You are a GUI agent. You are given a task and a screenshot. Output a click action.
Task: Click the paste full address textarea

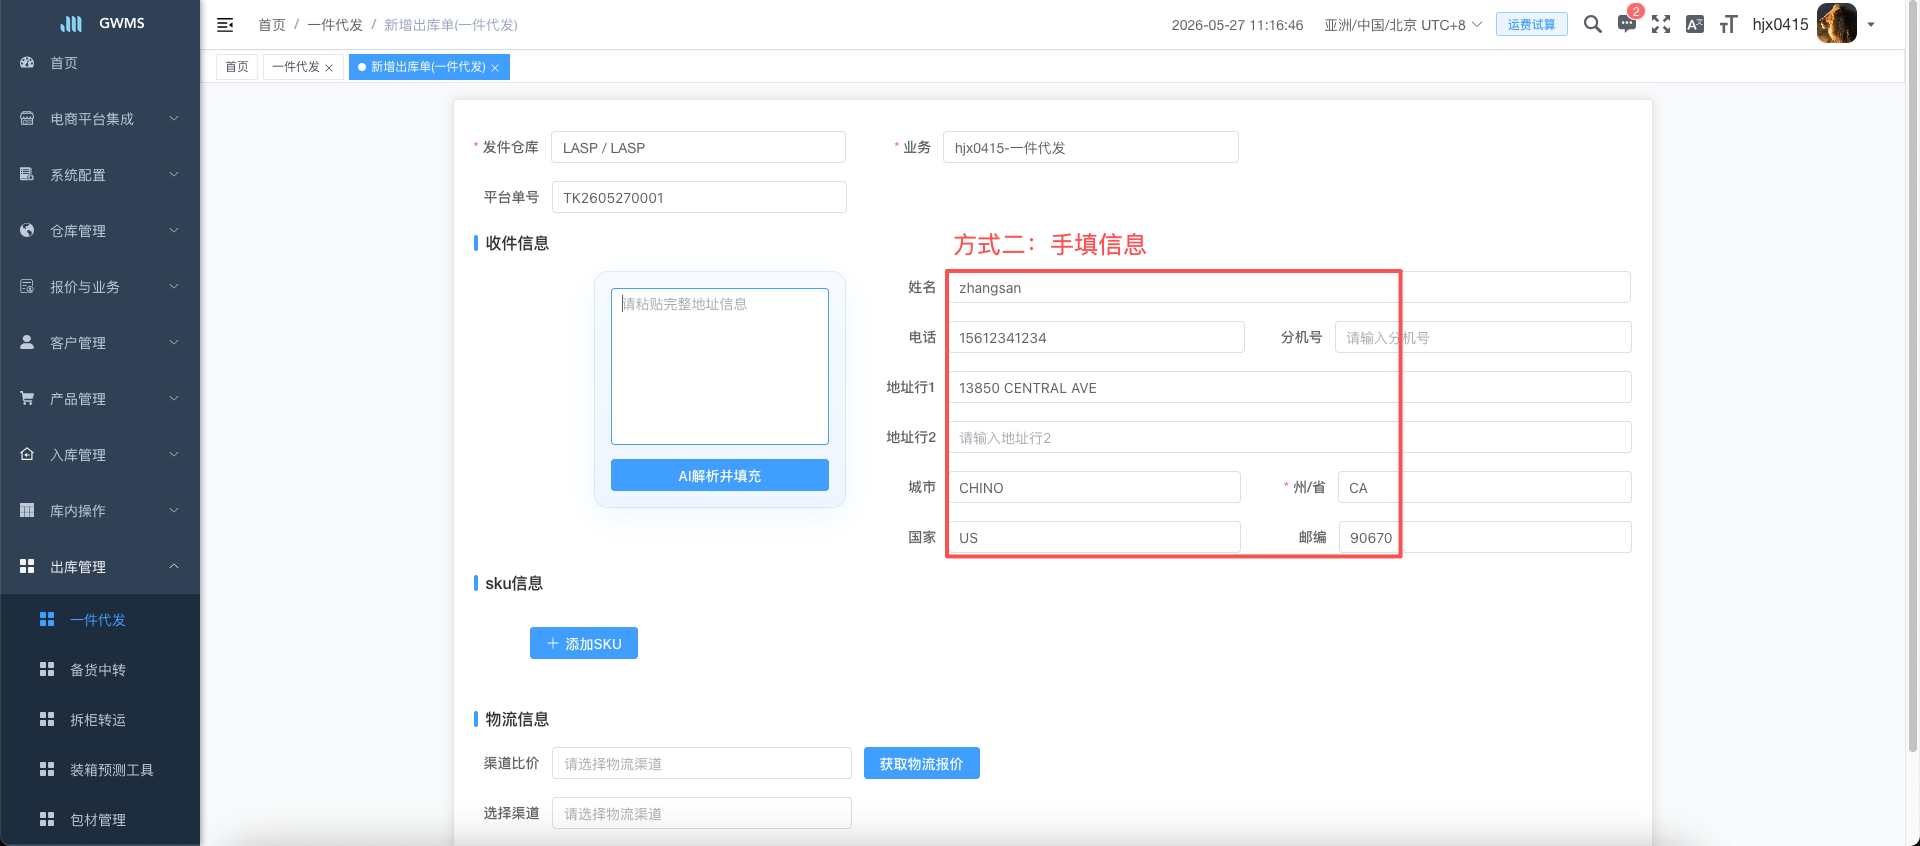point(720,366)
